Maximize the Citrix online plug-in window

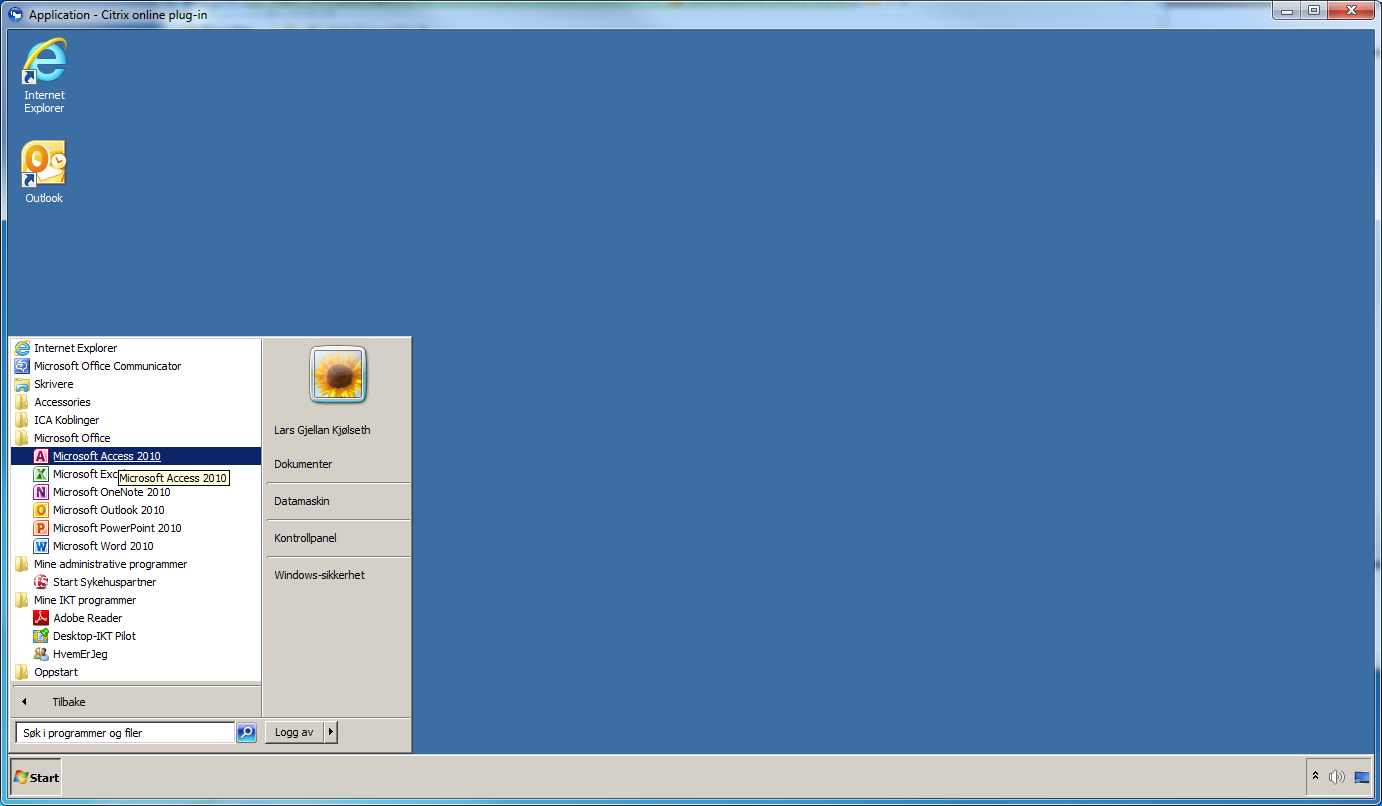(x=1313, y=11)
